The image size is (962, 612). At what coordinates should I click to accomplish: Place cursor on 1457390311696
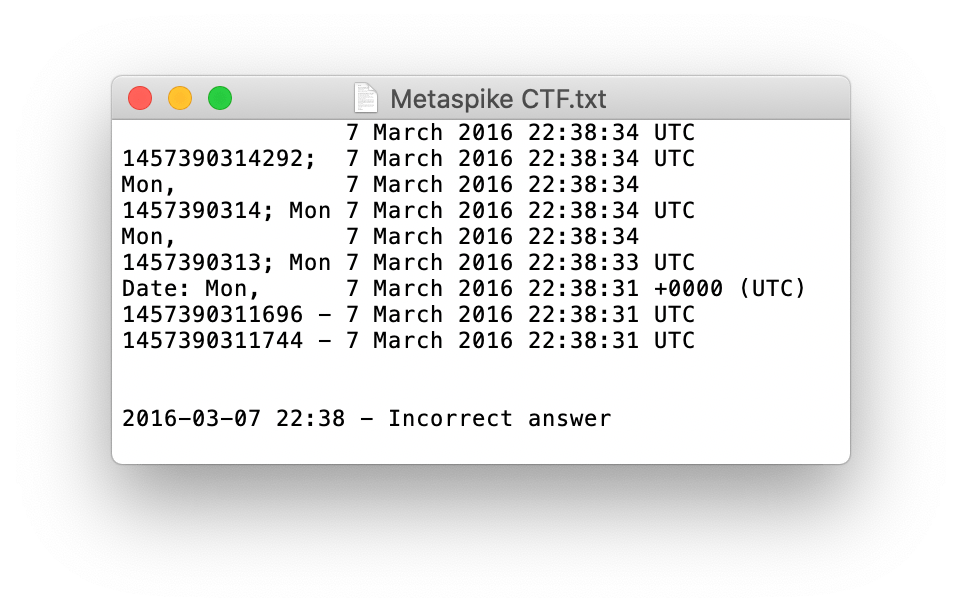(x=213, y=315)
